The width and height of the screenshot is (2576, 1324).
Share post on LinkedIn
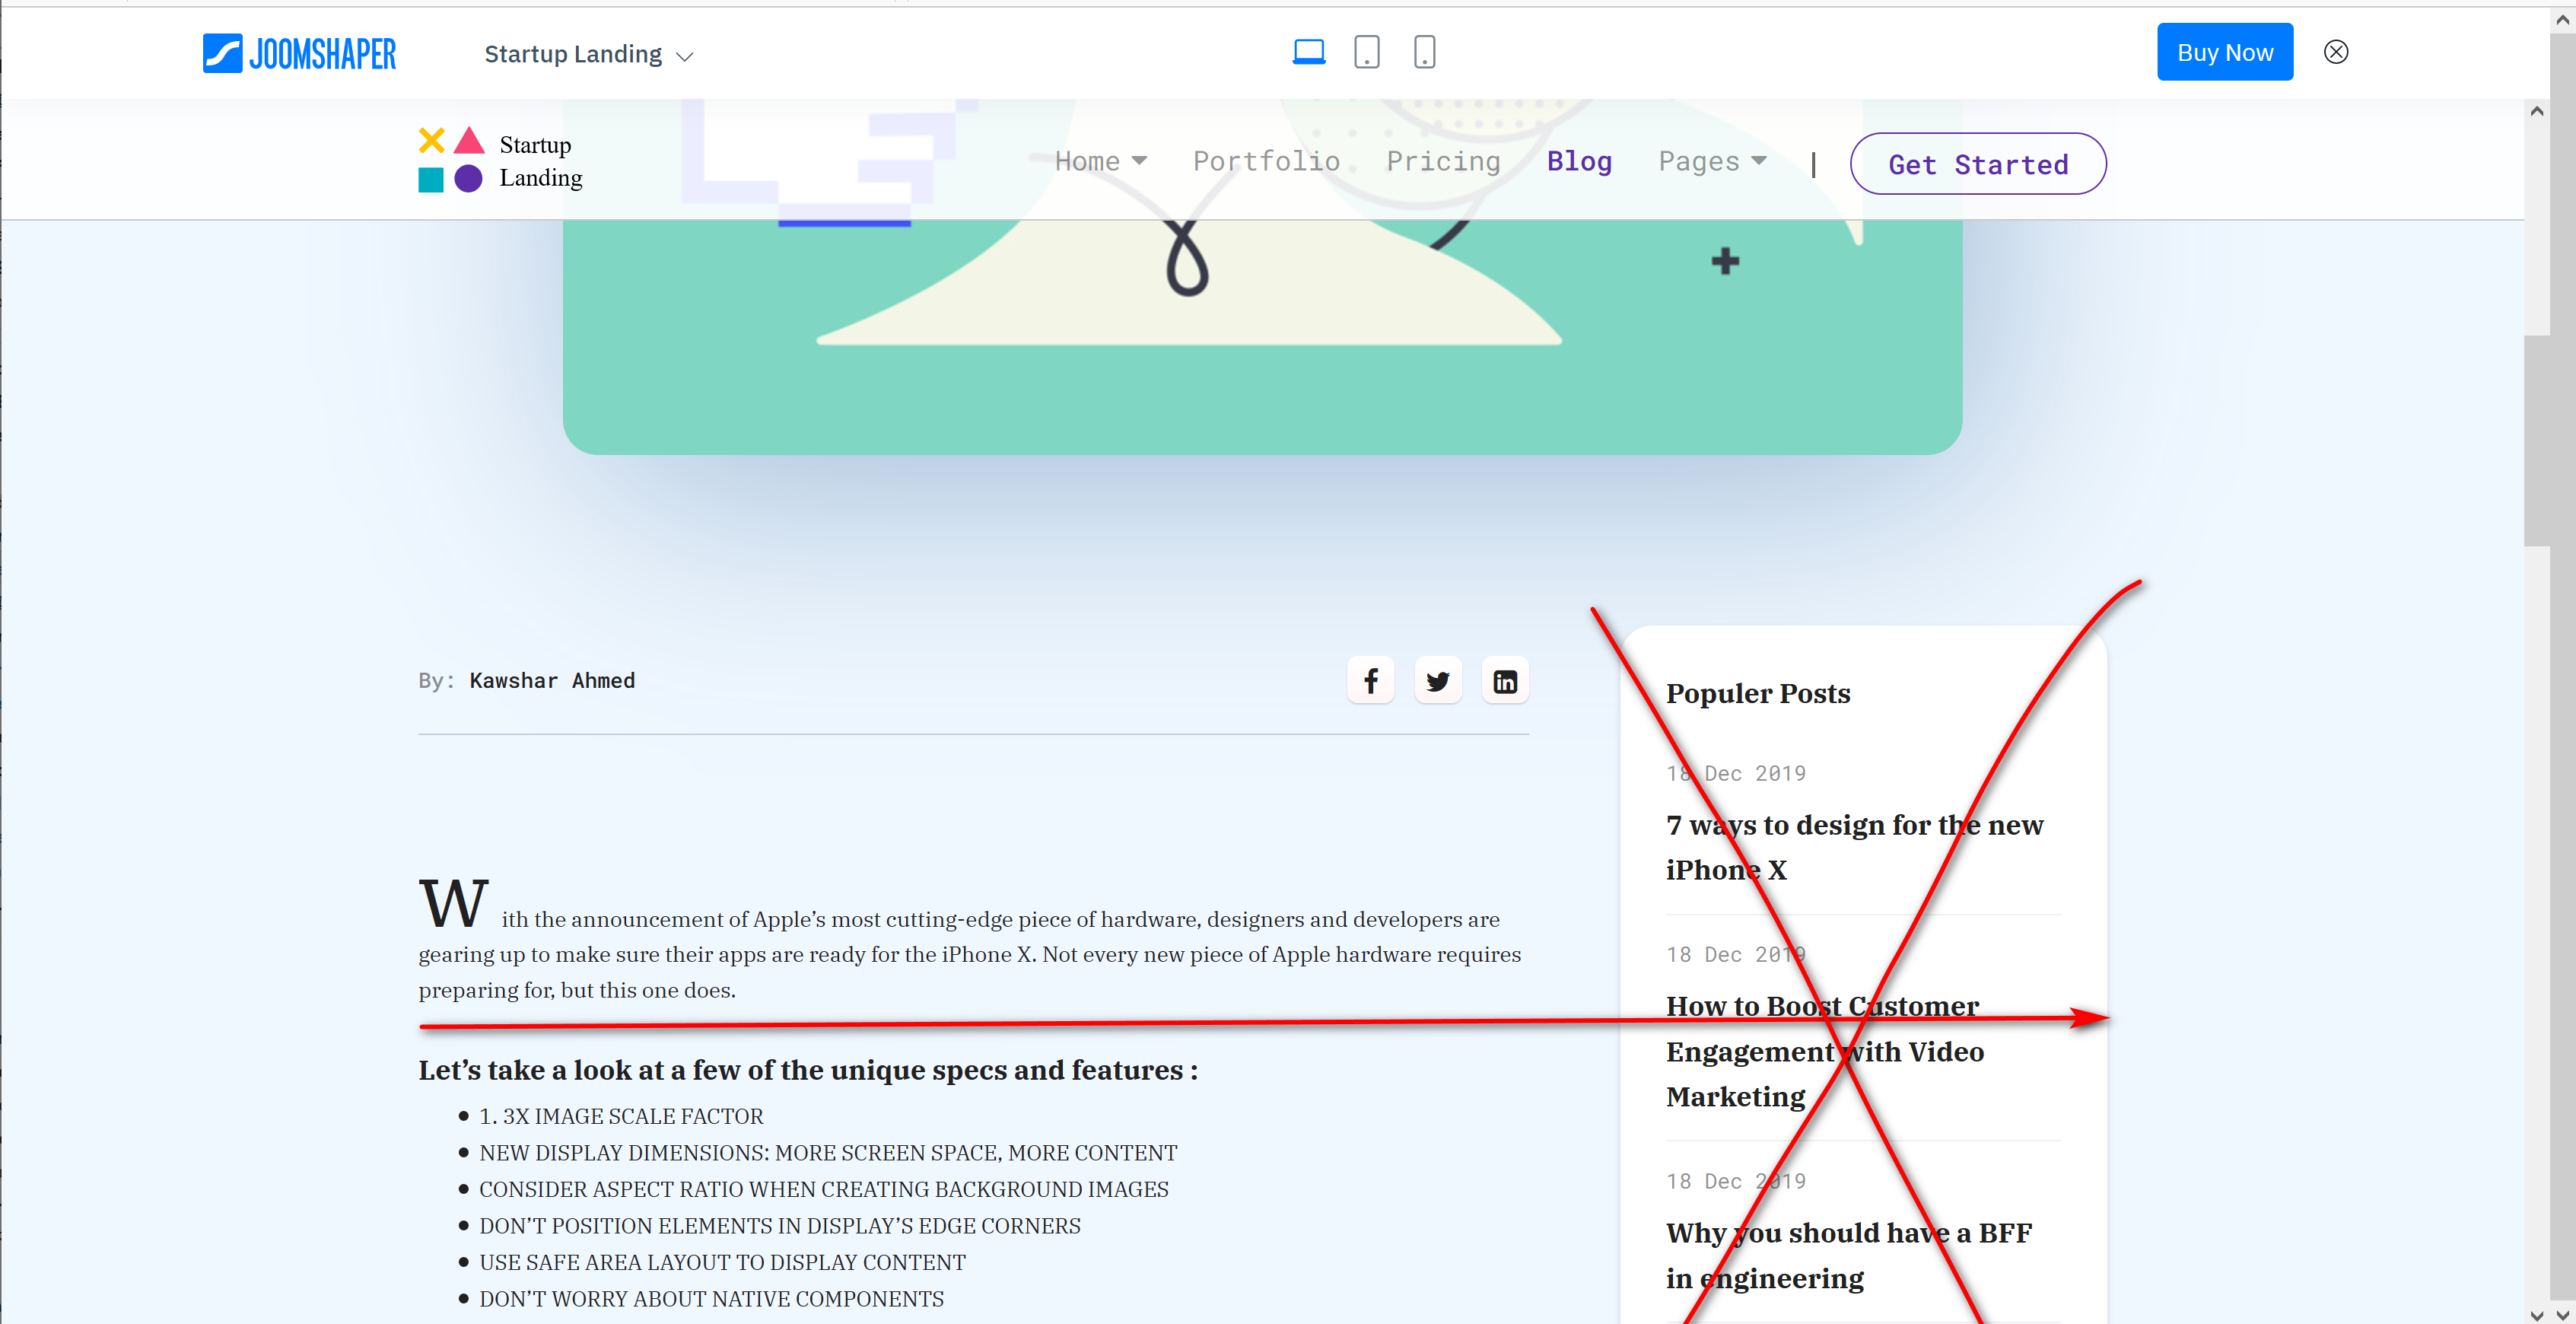click(1504, 681)
